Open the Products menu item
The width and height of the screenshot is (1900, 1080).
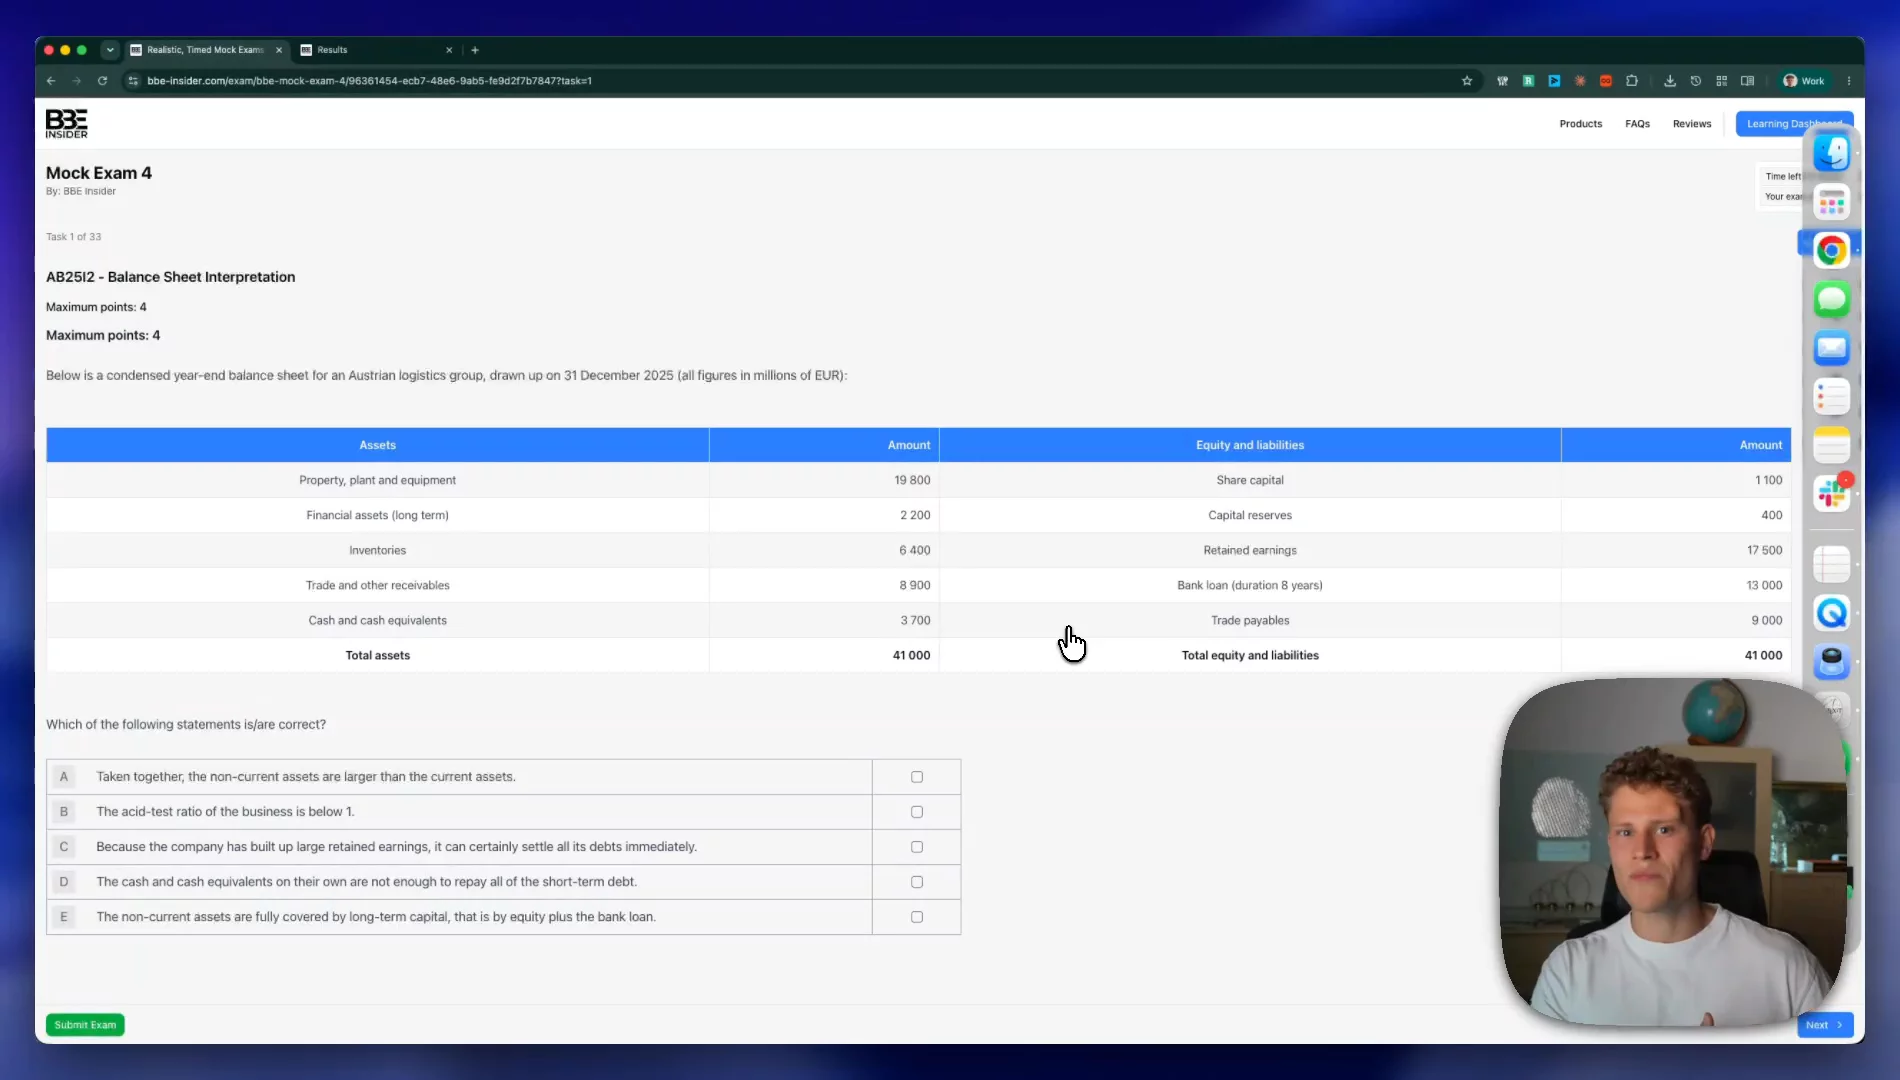[x=1580, y=124]
